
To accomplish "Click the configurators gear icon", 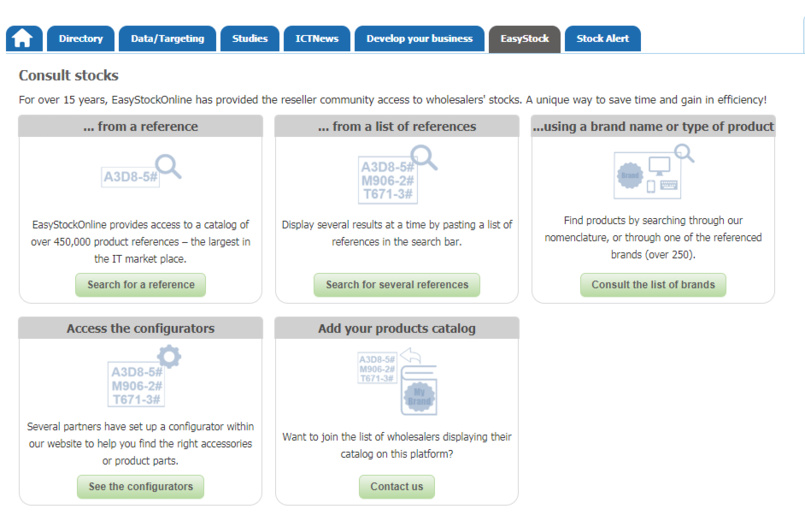I will pyautogui.click(x=144, y=376).
